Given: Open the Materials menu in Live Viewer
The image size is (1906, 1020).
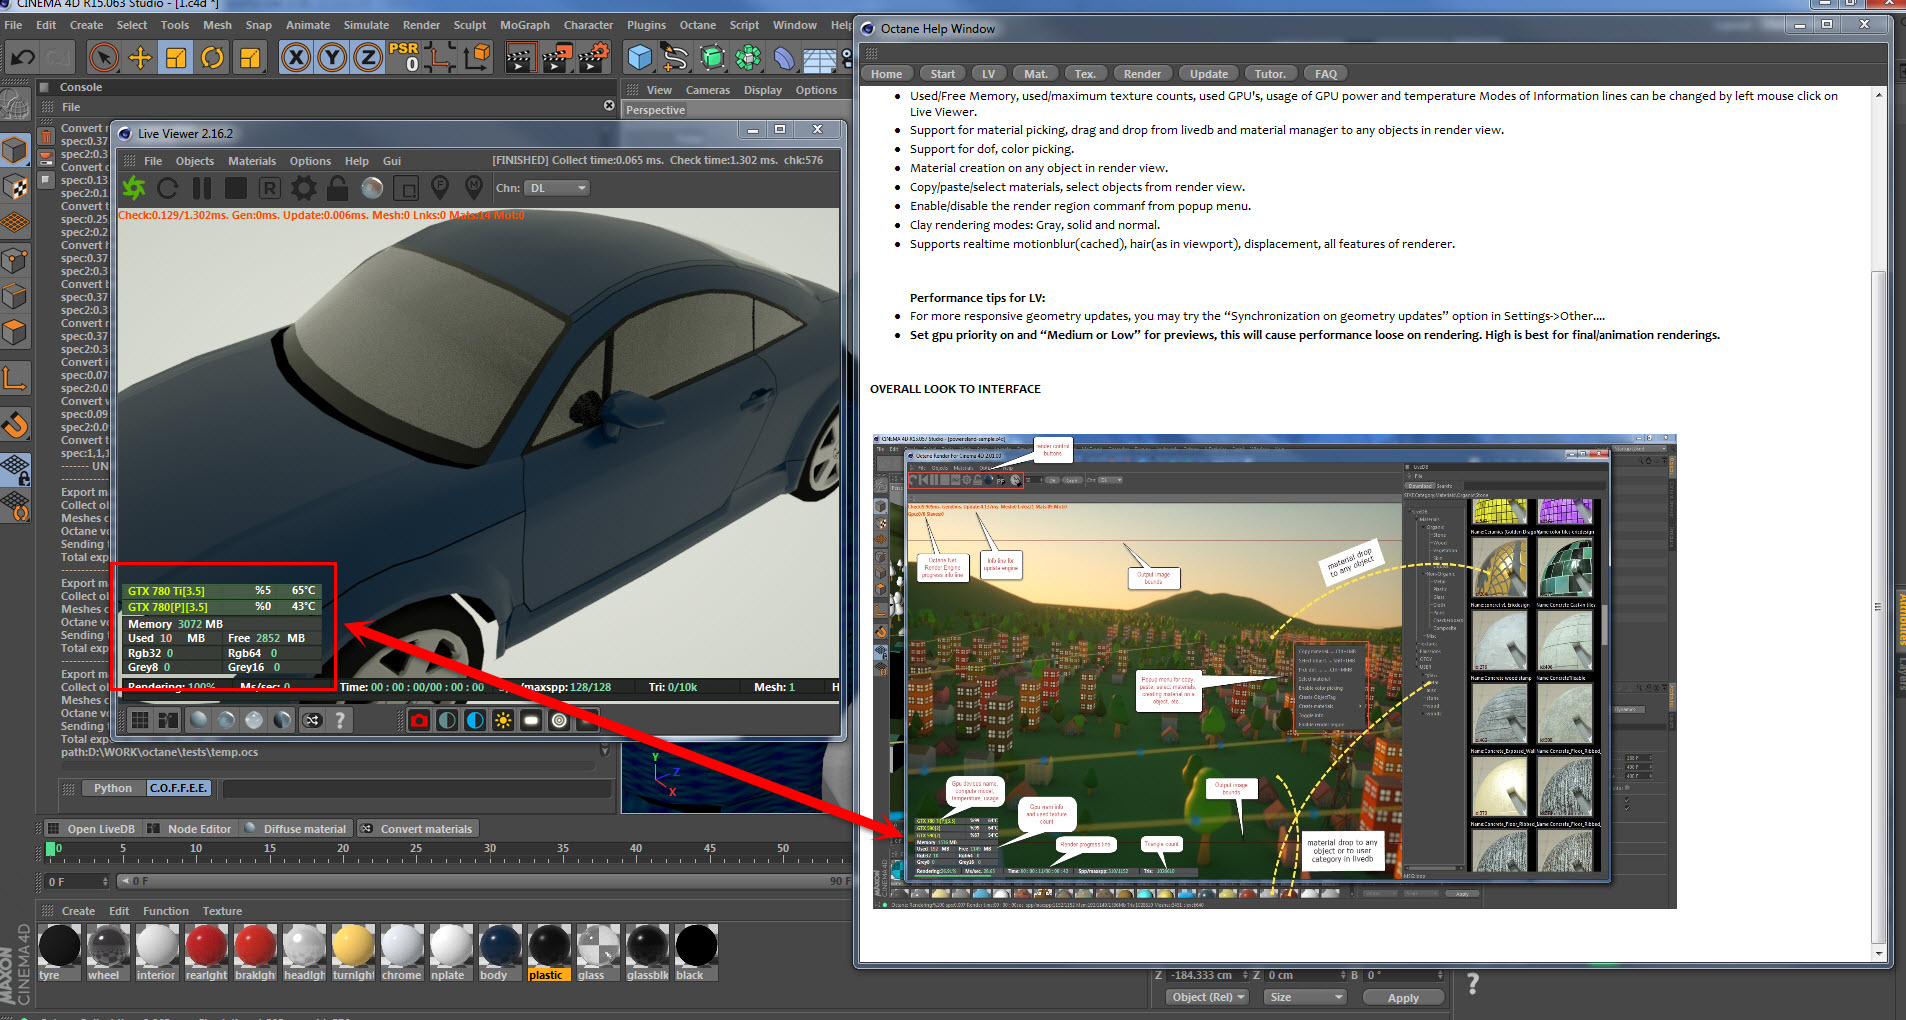Looking at the screenshot, I should pyautogui.click(x=251, y=161).
